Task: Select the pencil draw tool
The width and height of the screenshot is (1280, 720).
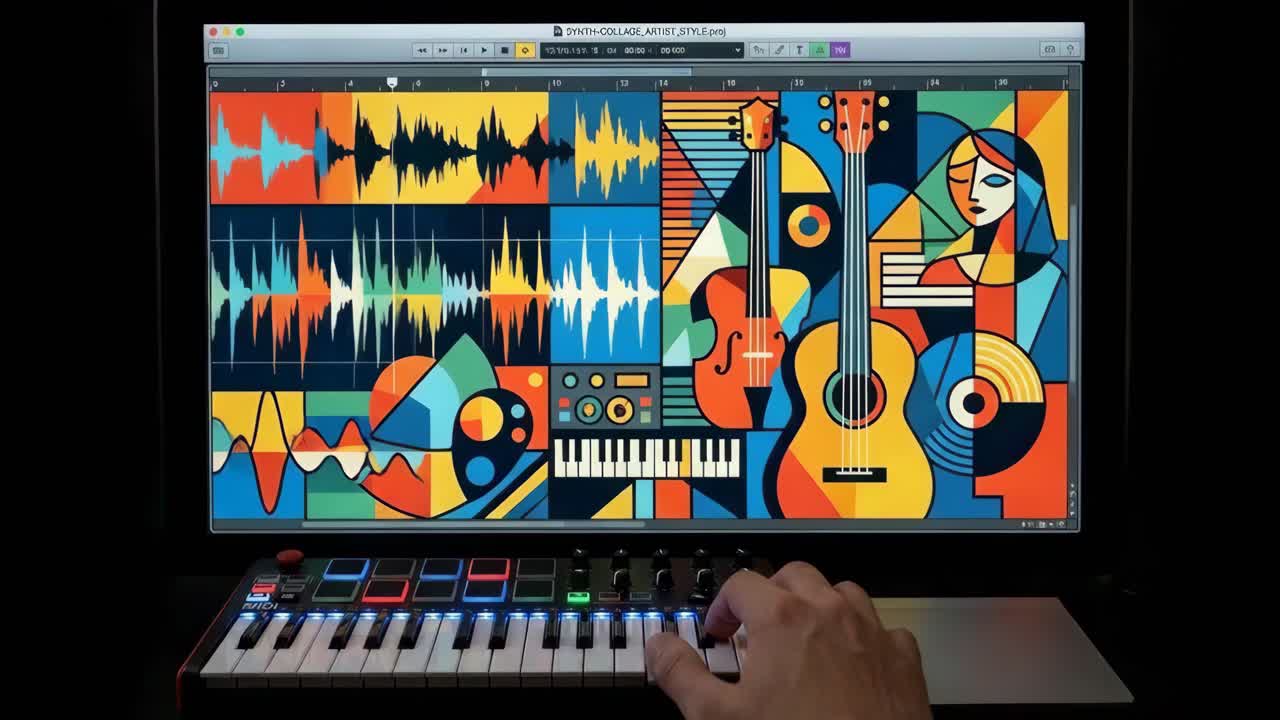Action: pyautogui.click(x=779, y=50)
